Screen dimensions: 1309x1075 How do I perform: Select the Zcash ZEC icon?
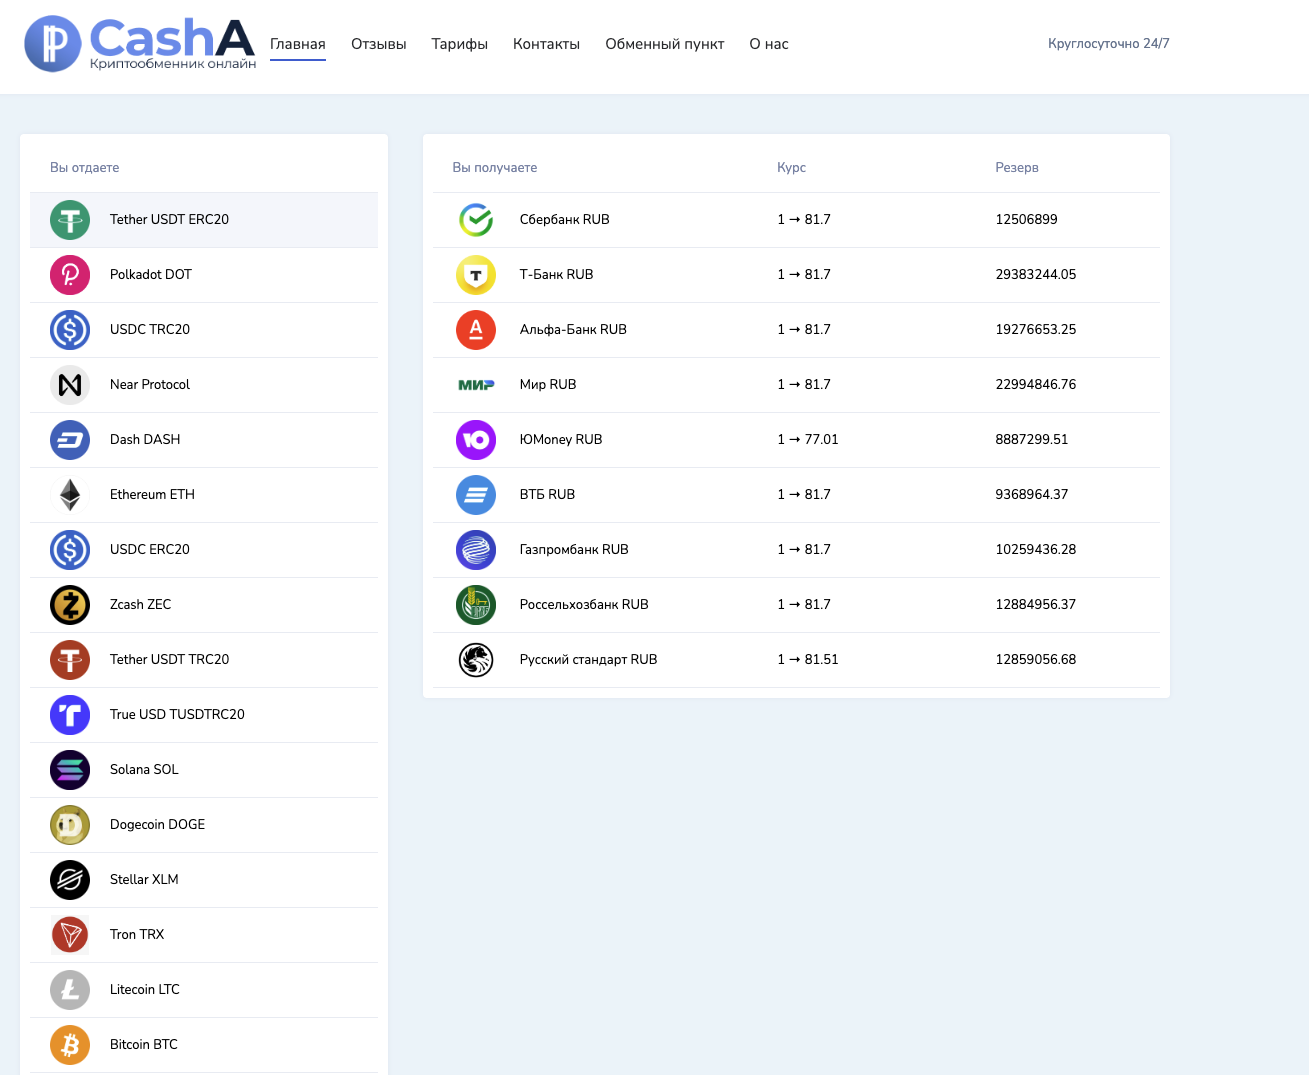[x=70, y=605]
